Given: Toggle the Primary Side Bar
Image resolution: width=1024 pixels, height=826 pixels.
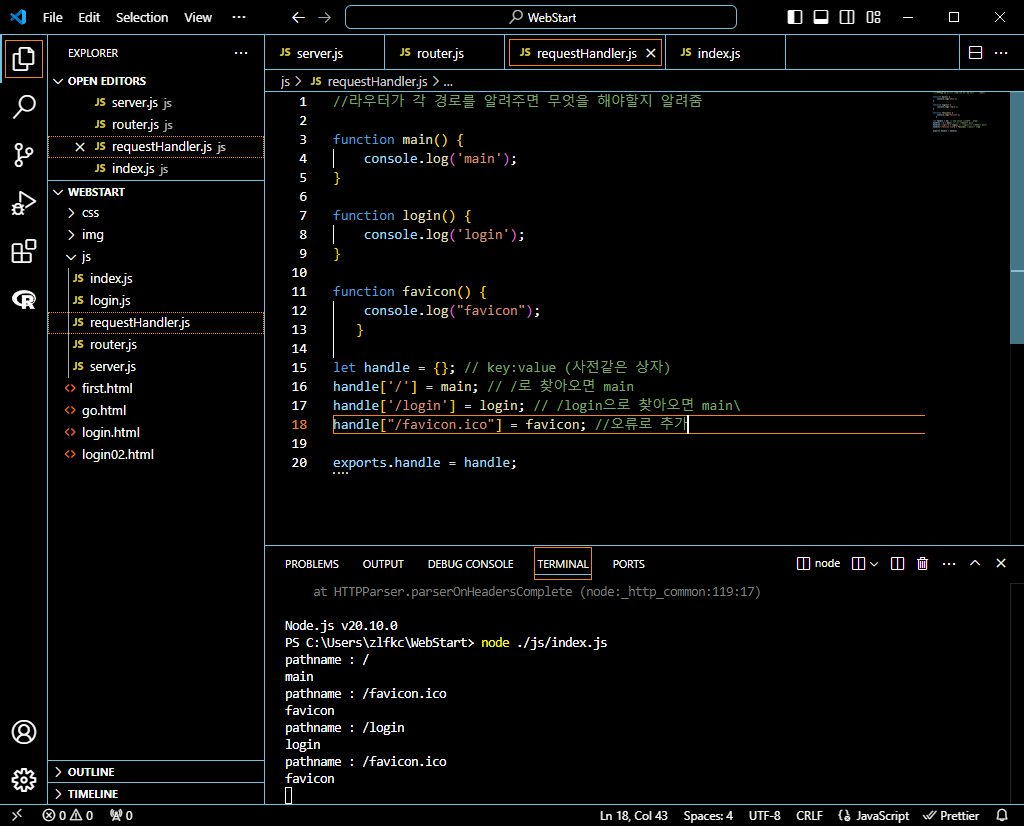Looking at the screenshot, I should [795, 17].
